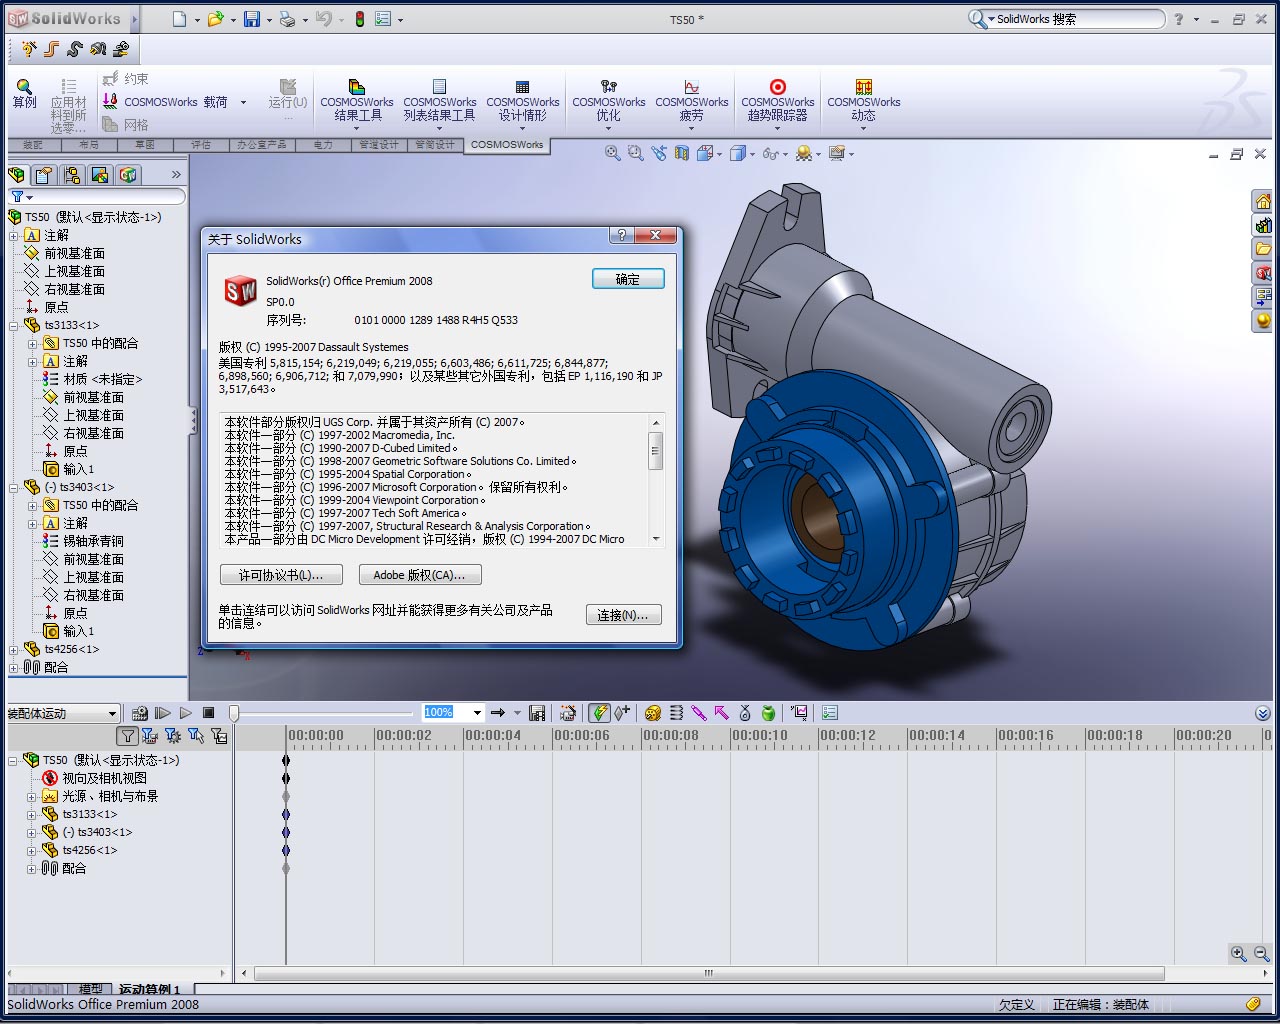
Task: Toggle the Filter Animated funnel icon
Action: coord(150,736)
